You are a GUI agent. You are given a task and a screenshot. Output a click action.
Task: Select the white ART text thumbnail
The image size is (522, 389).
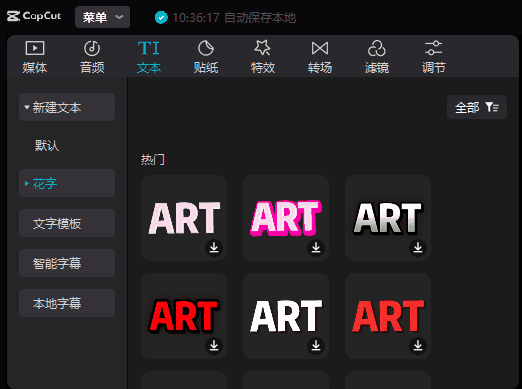pyautogui.click(x=286, y=316)
